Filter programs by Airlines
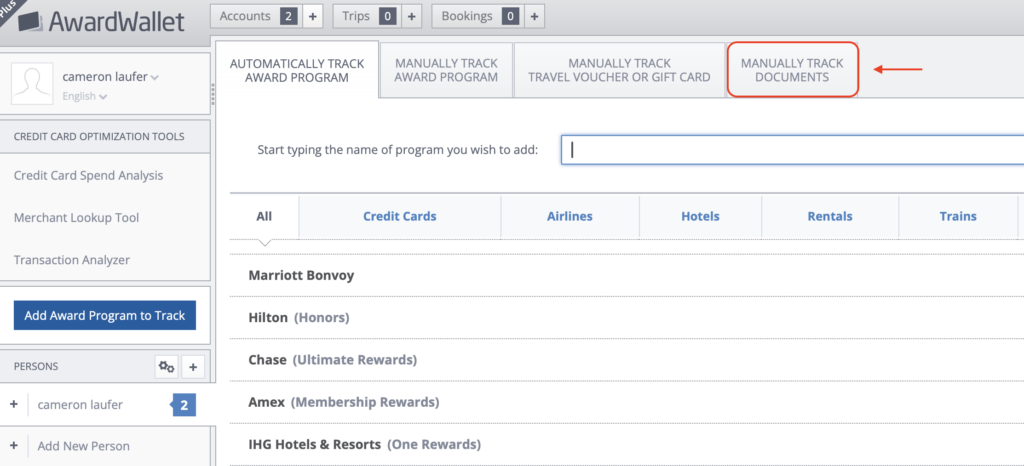 point(570,217)
